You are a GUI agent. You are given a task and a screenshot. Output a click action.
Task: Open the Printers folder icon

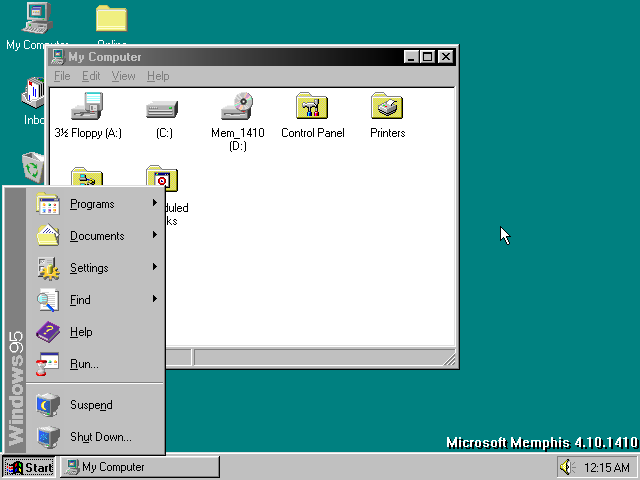(x=387, y=106)
